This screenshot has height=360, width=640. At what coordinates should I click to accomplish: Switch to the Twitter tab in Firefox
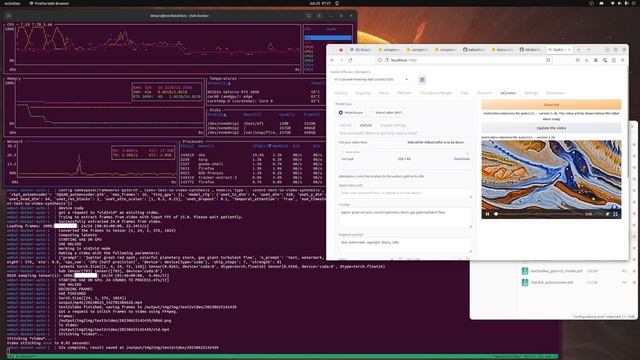point(361,49)
